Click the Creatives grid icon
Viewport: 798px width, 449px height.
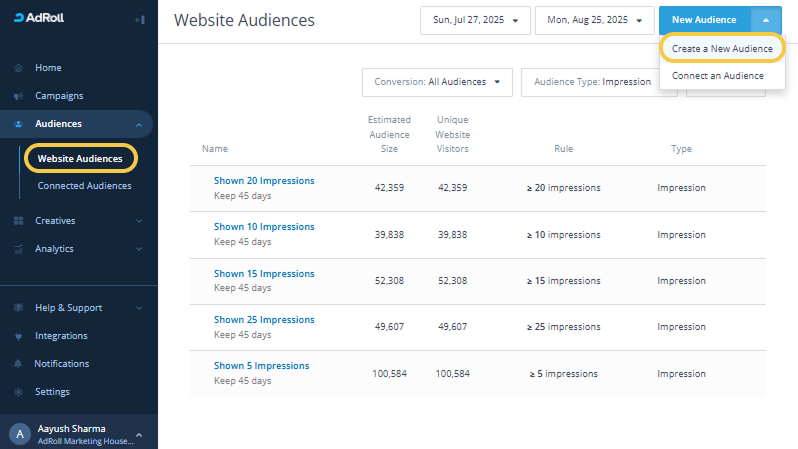19,221
